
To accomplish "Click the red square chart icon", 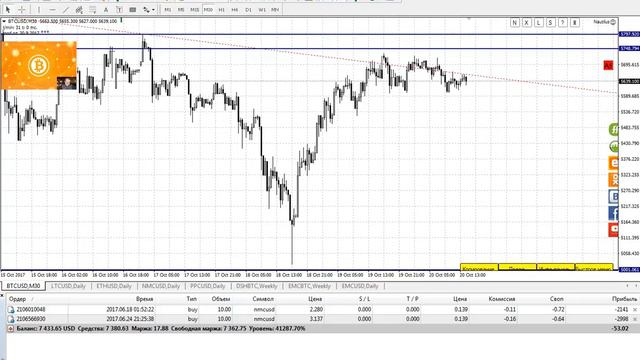I will 608,65.
